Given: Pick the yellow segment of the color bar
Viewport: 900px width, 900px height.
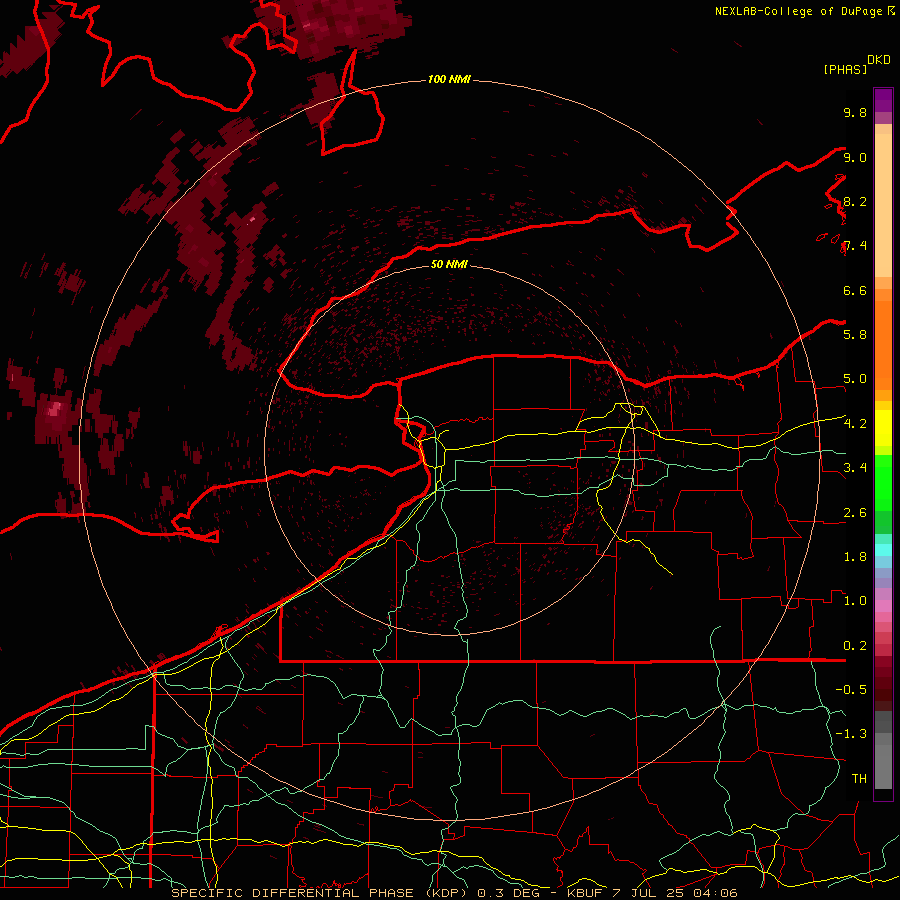Looking at the screenshot, I should (883, 428).
